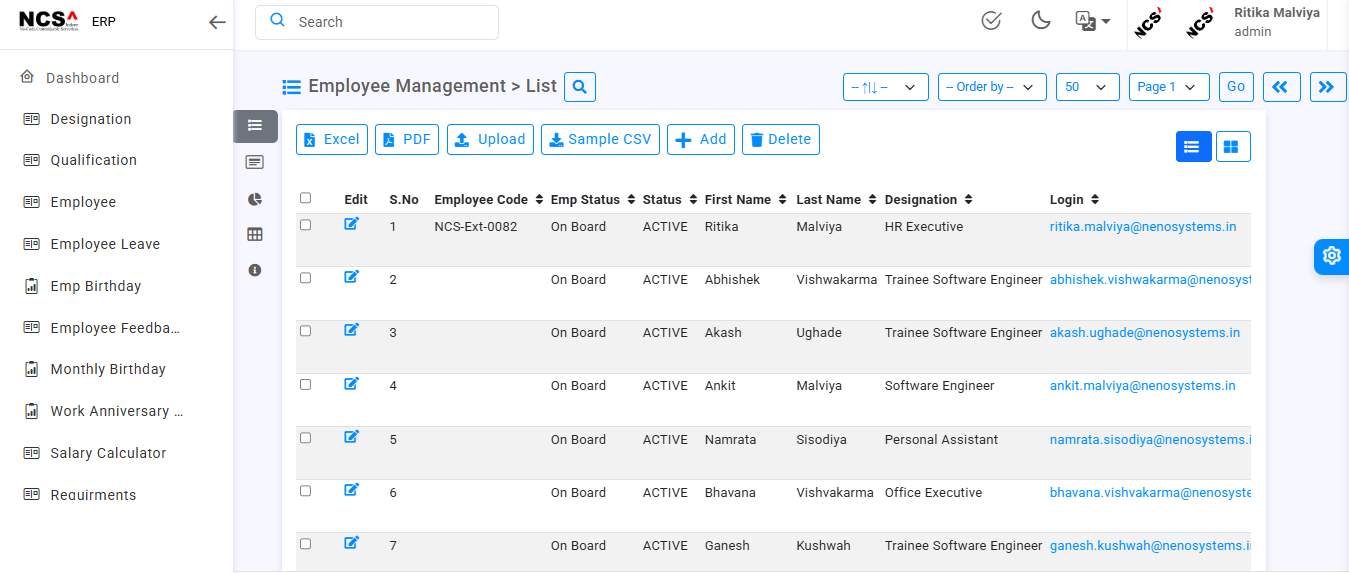Click the Sample CSV download button

[600, 139]
